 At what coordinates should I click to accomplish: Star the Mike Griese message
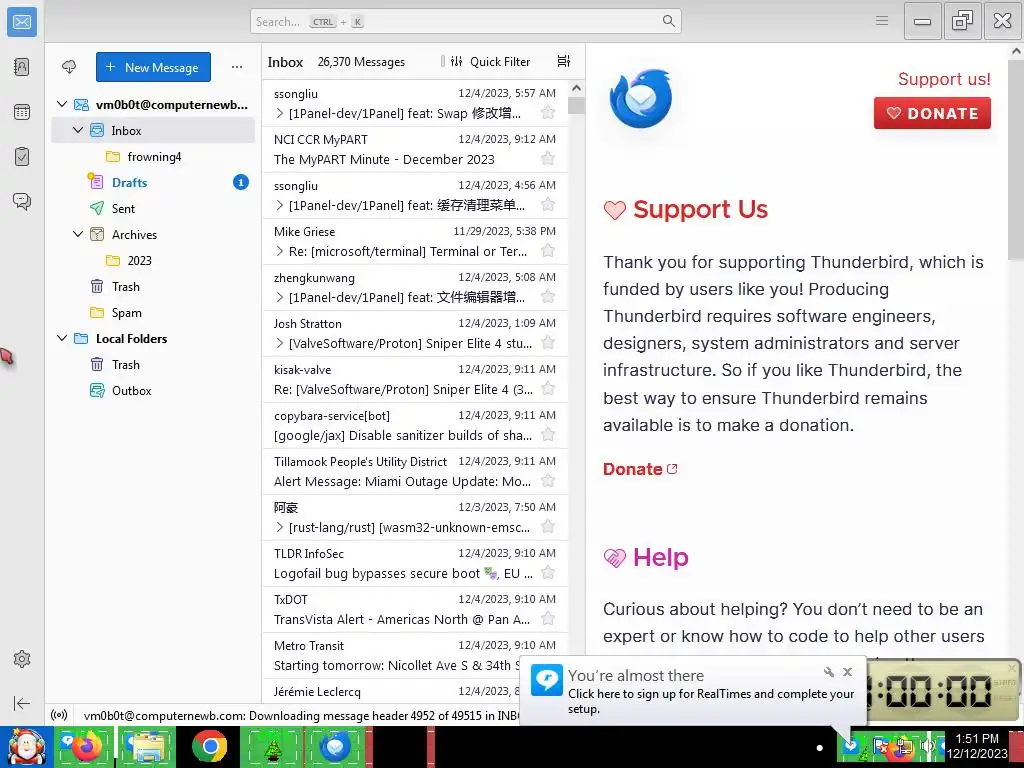click(548, 251)
